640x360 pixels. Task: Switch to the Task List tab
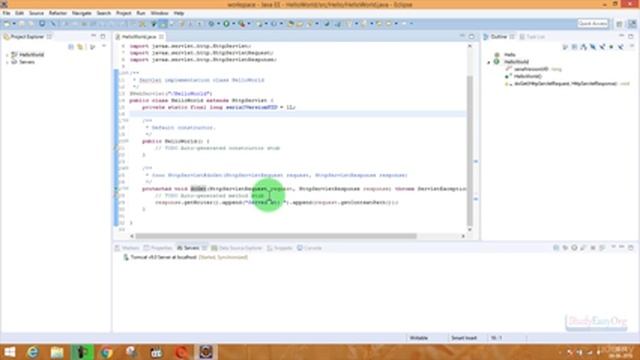click(532, 37)
